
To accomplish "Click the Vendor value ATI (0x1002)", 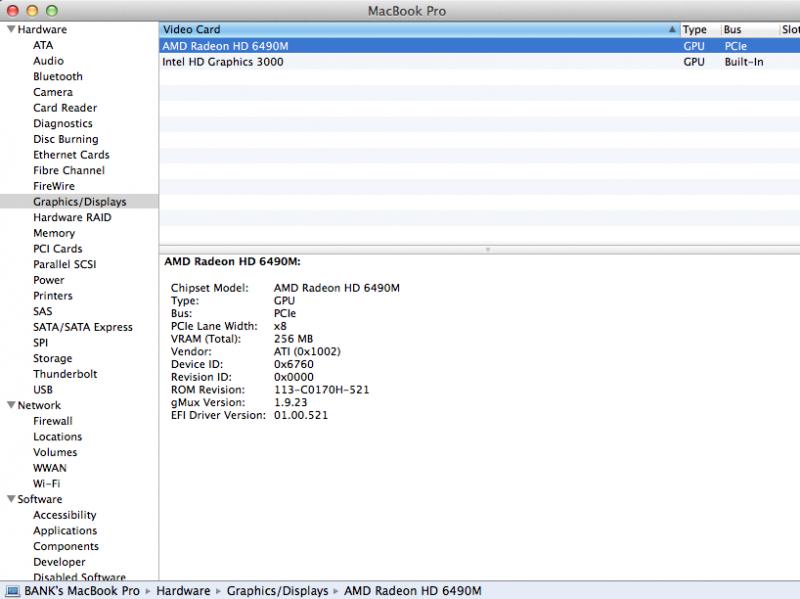I will [307, 352].
